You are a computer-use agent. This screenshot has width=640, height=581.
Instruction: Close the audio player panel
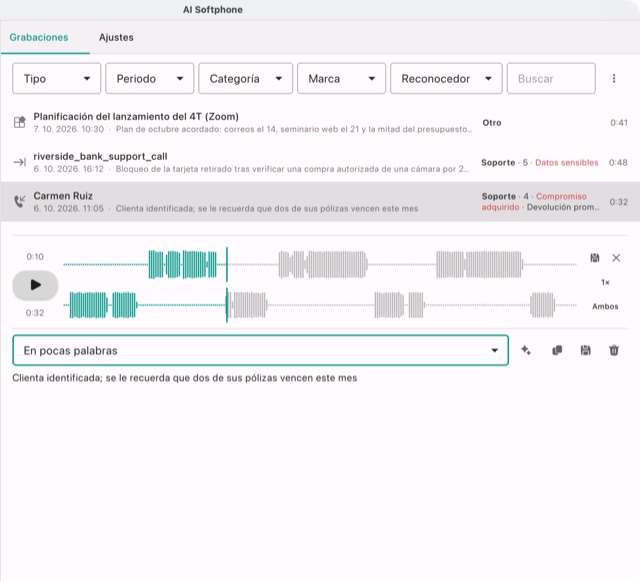pos(616,258)
